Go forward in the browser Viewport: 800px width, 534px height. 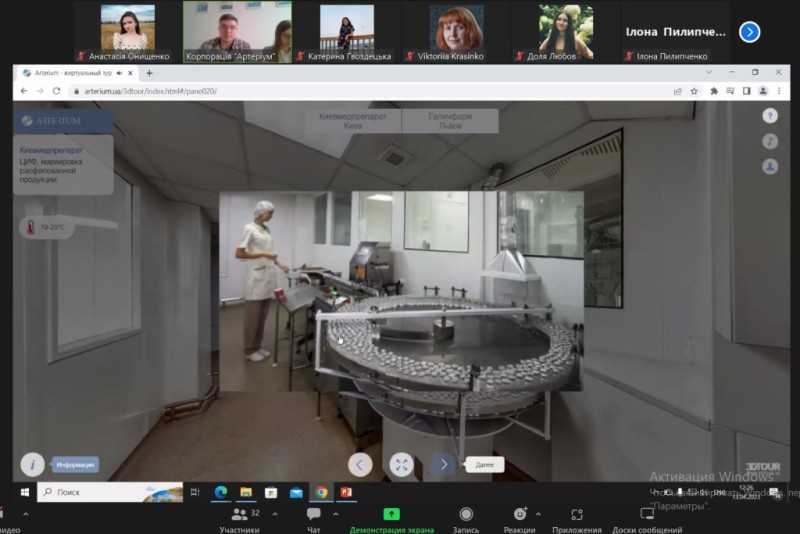[40, 91]
